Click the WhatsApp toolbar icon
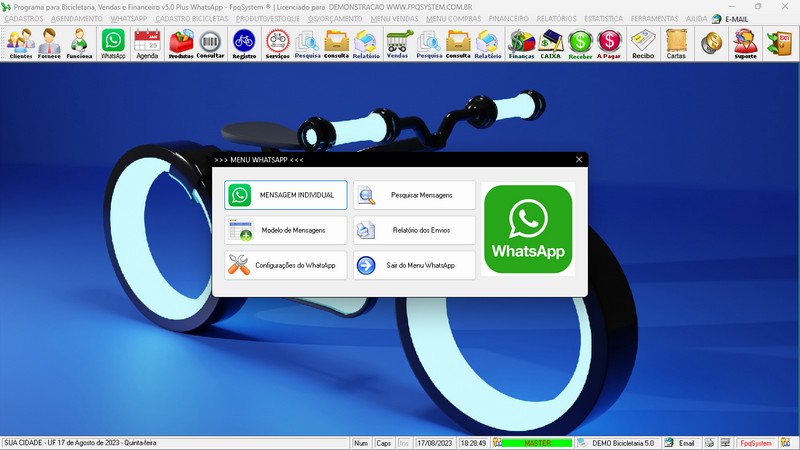 (x=113, y=43)
